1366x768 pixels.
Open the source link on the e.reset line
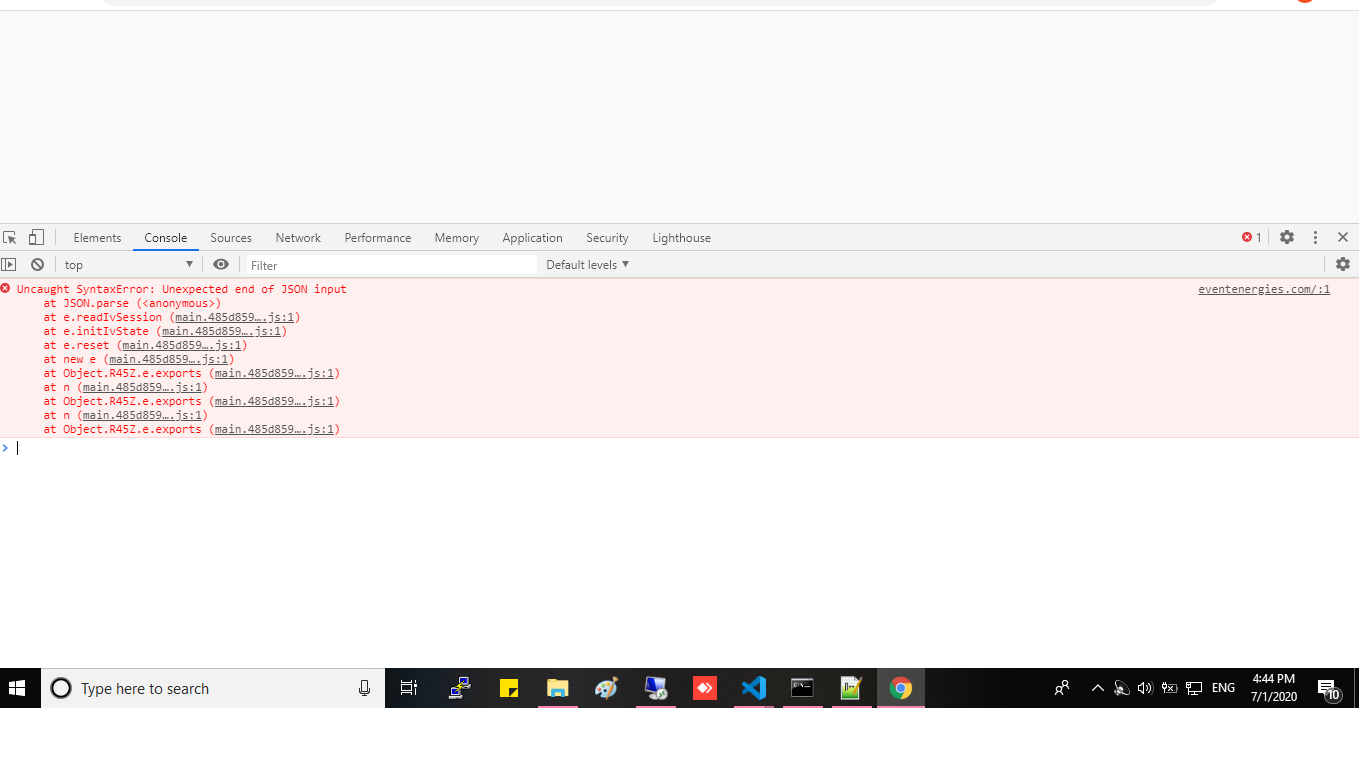click(182, 345)
